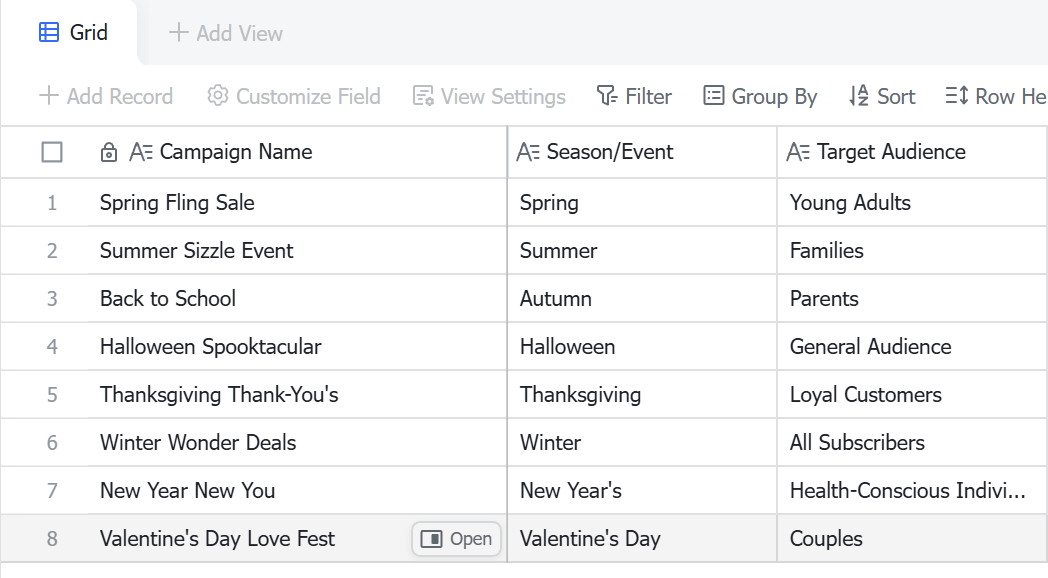
Task: Open the Valentine's Day Love Fest record
Action: [456, 539]
